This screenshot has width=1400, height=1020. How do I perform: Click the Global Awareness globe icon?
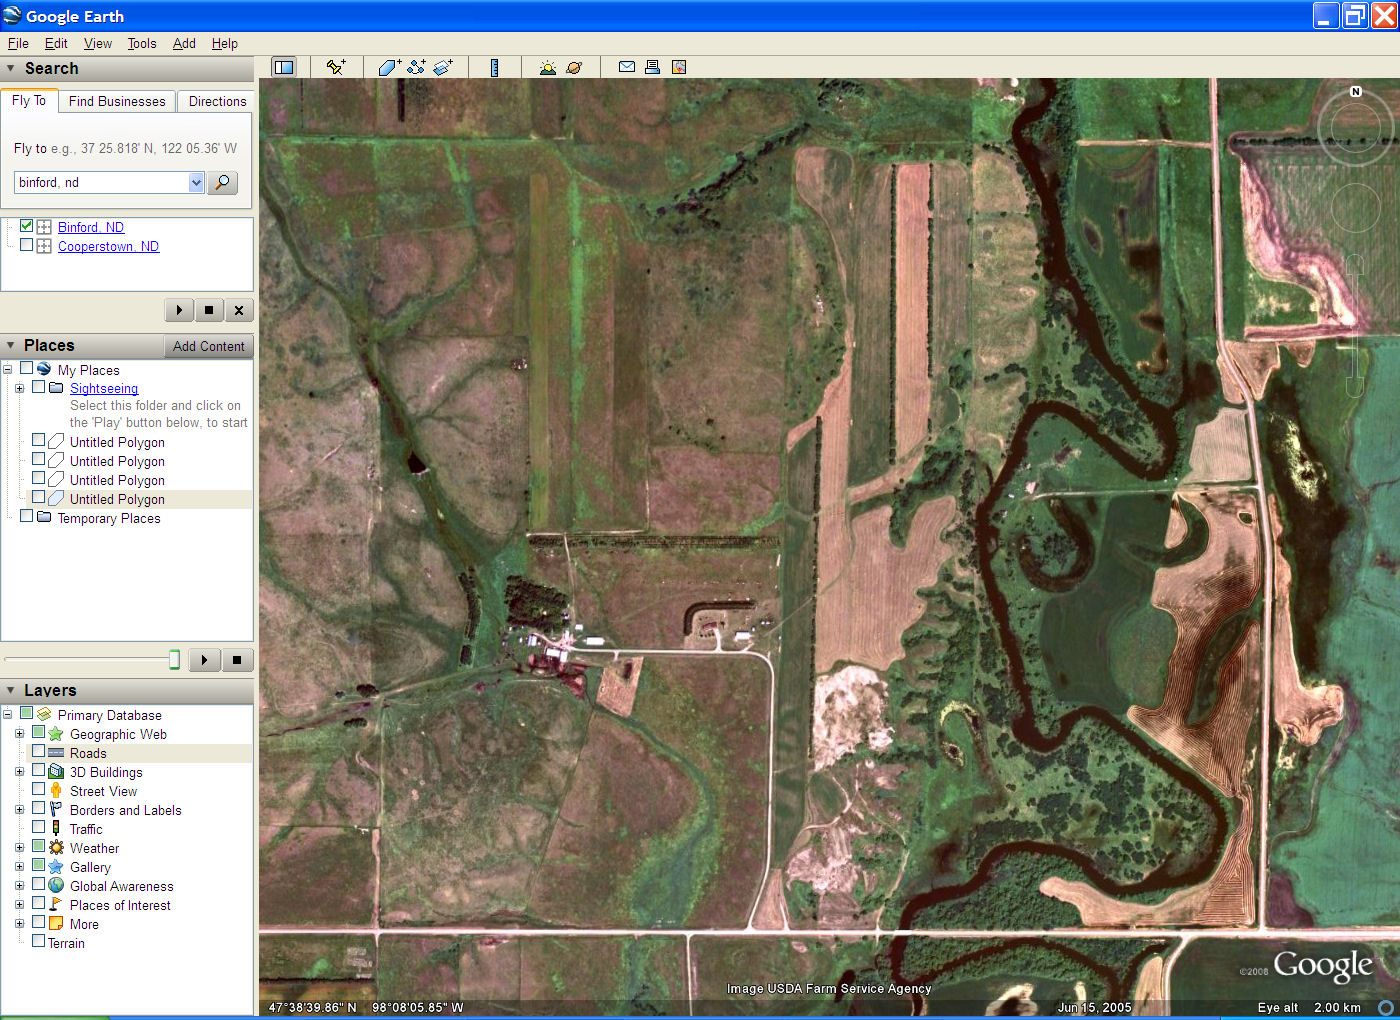(56, 885)
